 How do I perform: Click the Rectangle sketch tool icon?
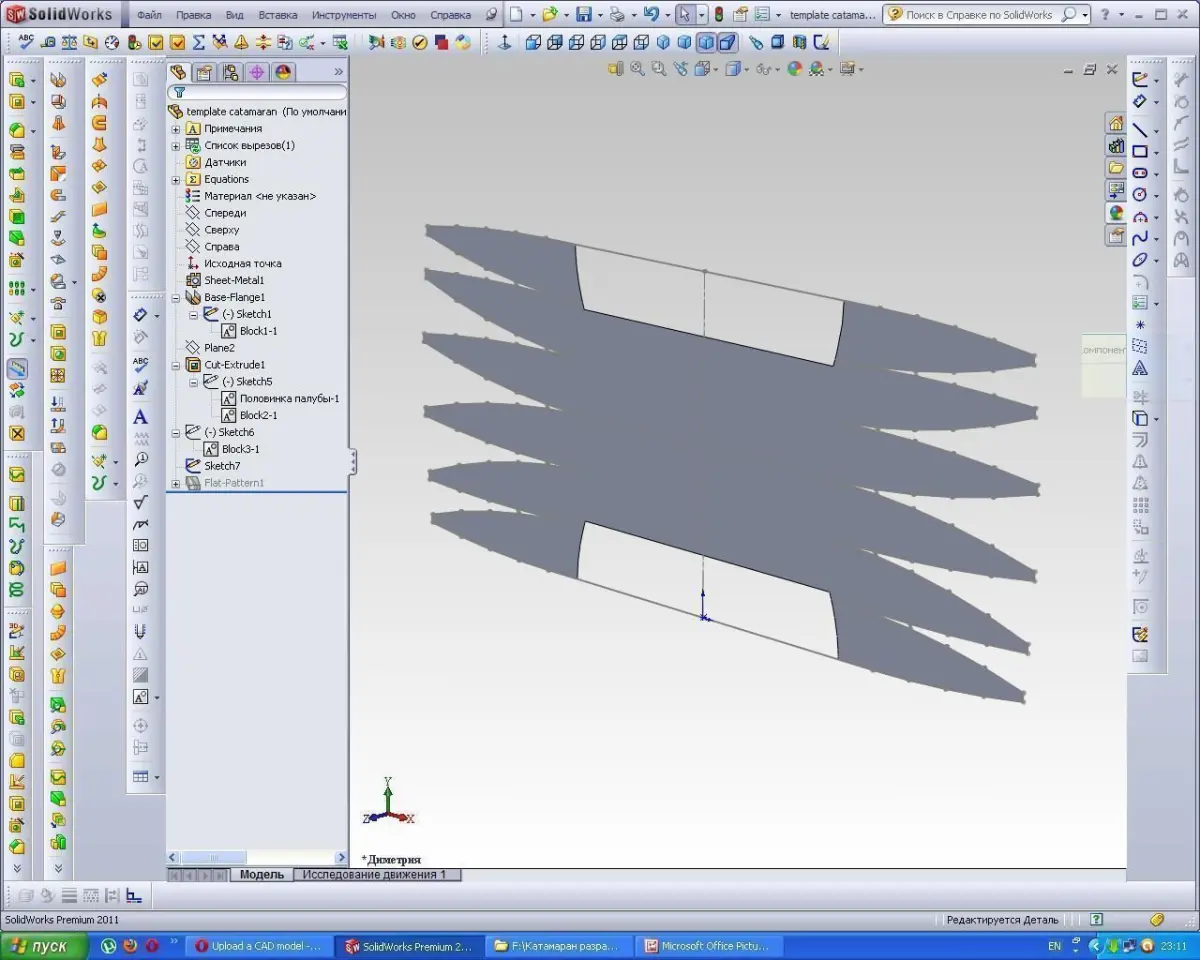click(x=1140, y=151)
